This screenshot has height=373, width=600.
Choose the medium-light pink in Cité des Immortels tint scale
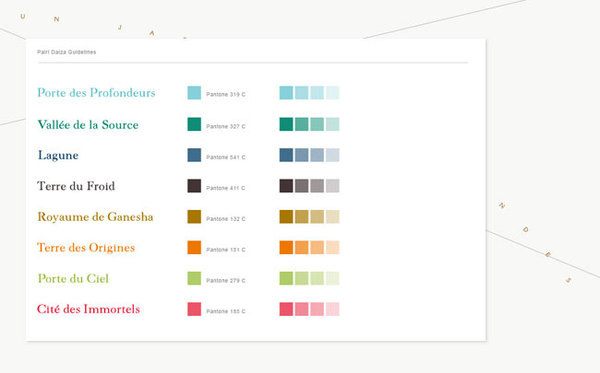317,309
